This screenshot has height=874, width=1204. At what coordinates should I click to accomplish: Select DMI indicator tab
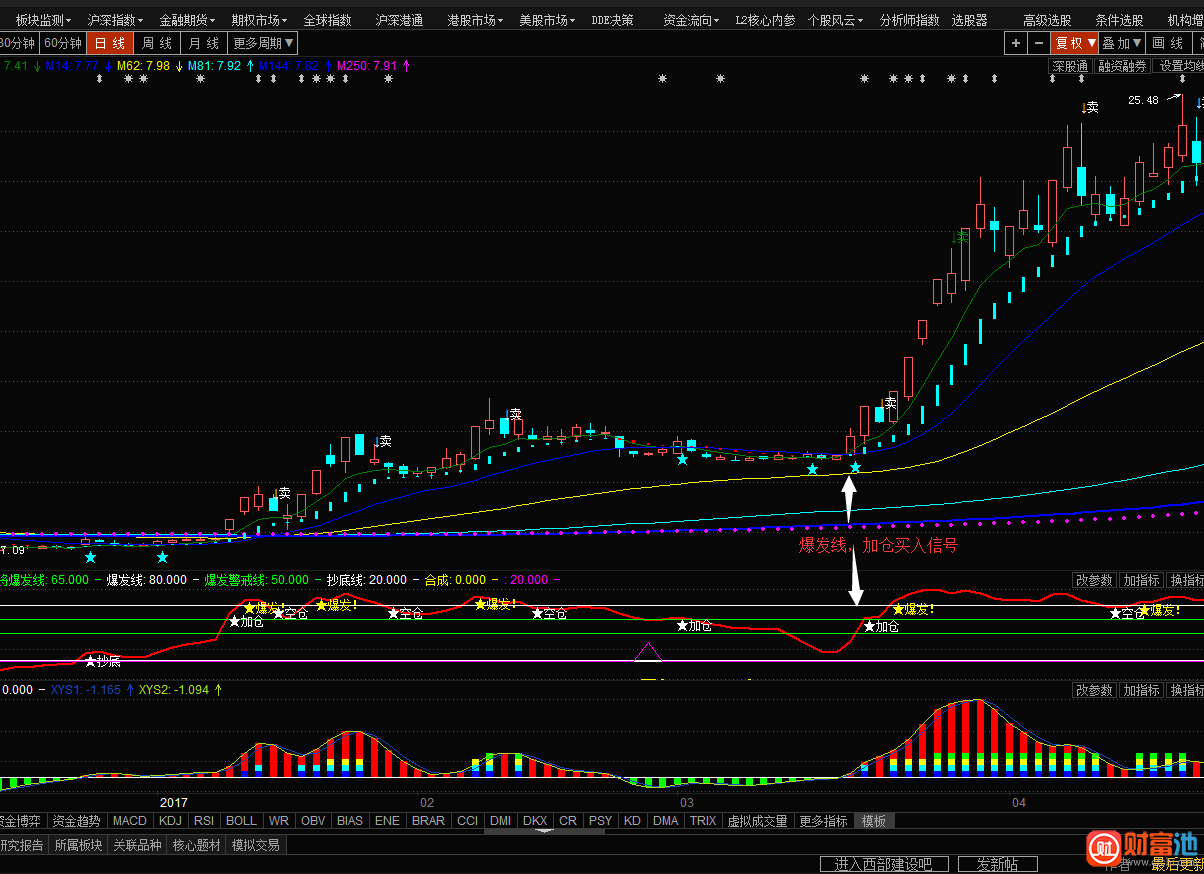tap(500, 821)
